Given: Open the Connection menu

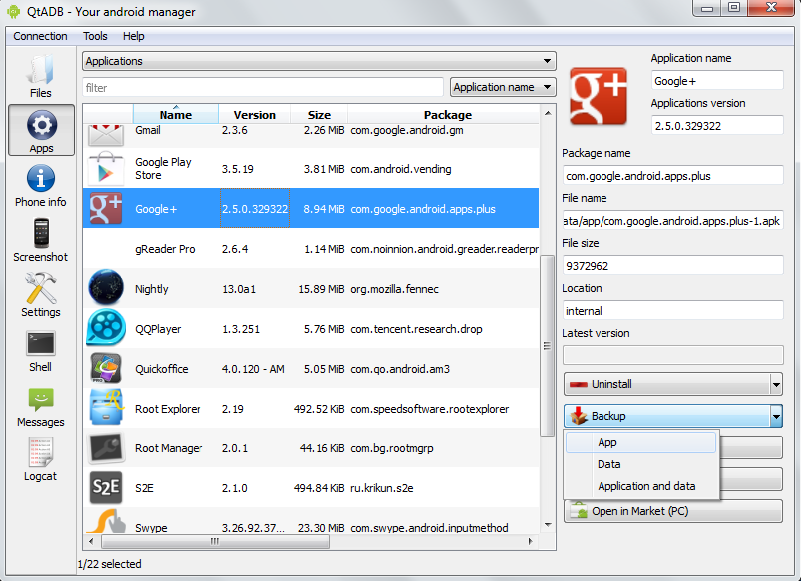Looking at the screenshot, I should point(40,36).
